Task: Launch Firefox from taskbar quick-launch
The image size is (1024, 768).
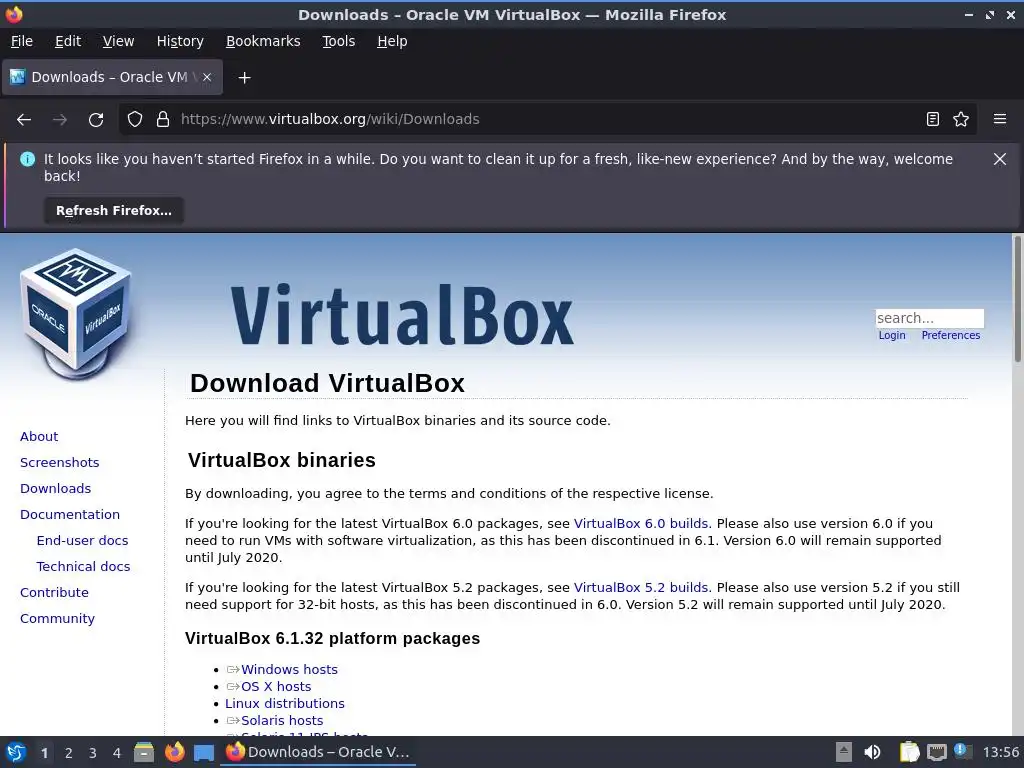Action: [174, 752]
